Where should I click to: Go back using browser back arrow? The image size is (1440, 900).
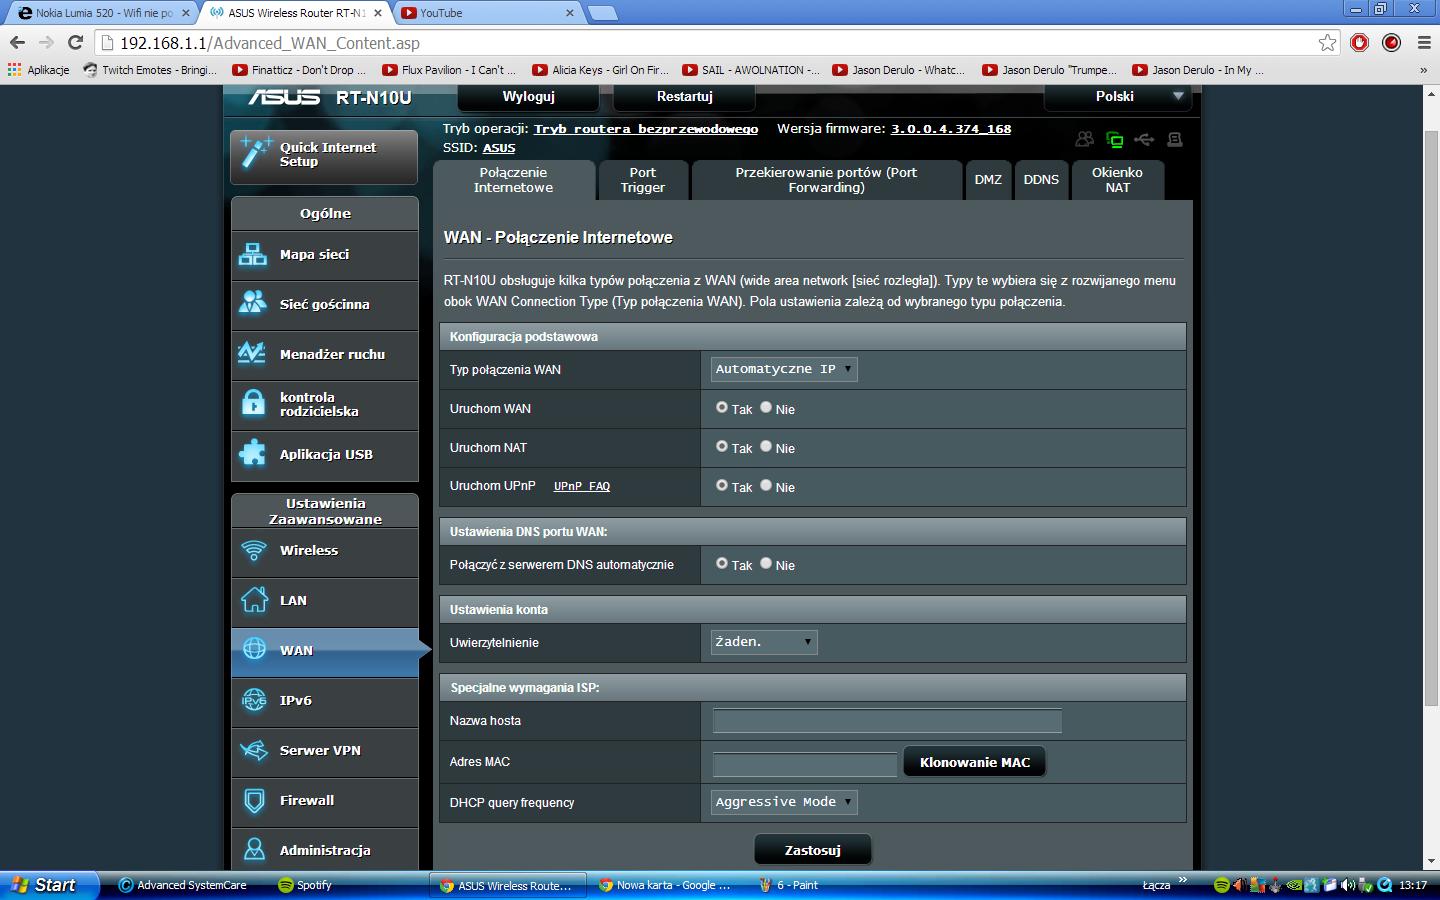(17, 42)
